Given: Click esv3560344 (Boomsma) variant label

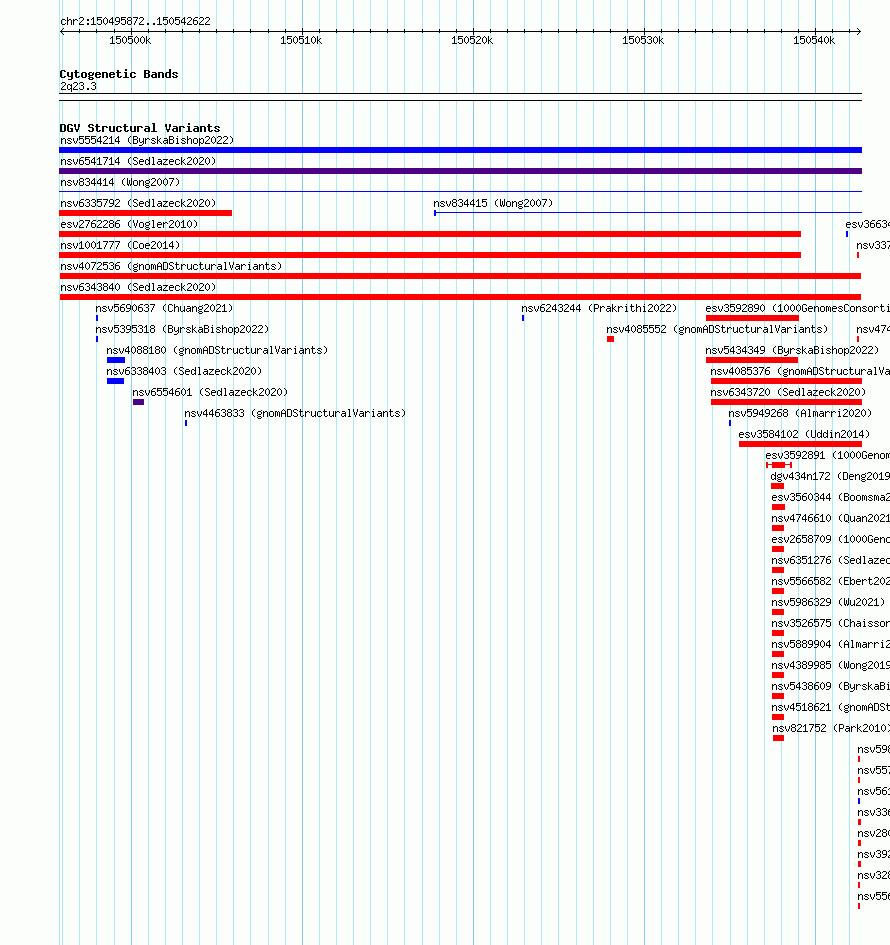Looking at the screenshot, I should click(x=830, y=497).
